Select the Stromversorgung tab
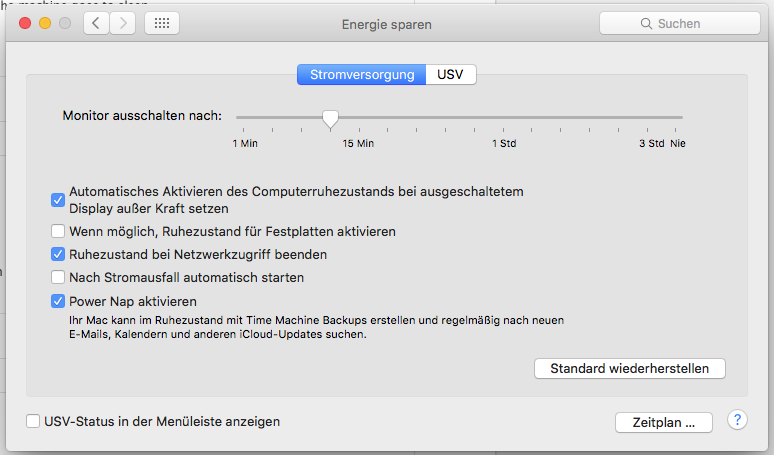774x455 pixels. [x=361, y=75]
